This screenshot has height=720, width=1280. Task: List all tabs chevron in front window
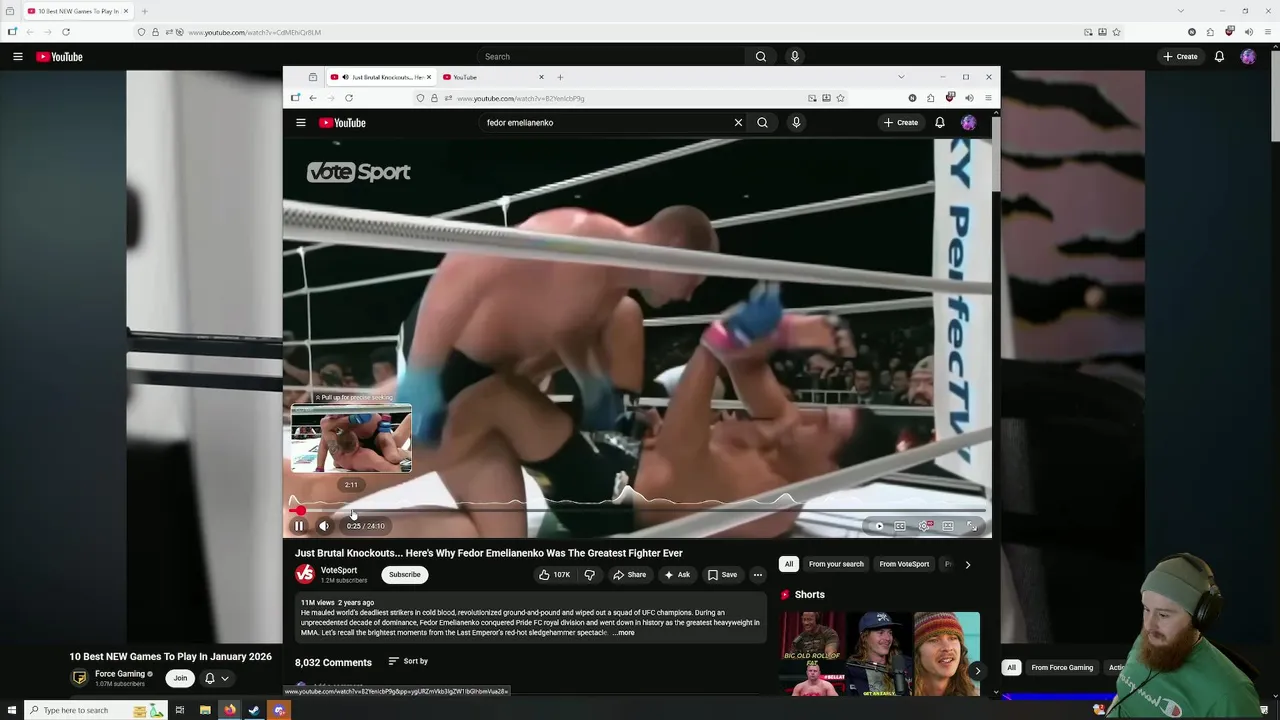click(x=901, y=77)
